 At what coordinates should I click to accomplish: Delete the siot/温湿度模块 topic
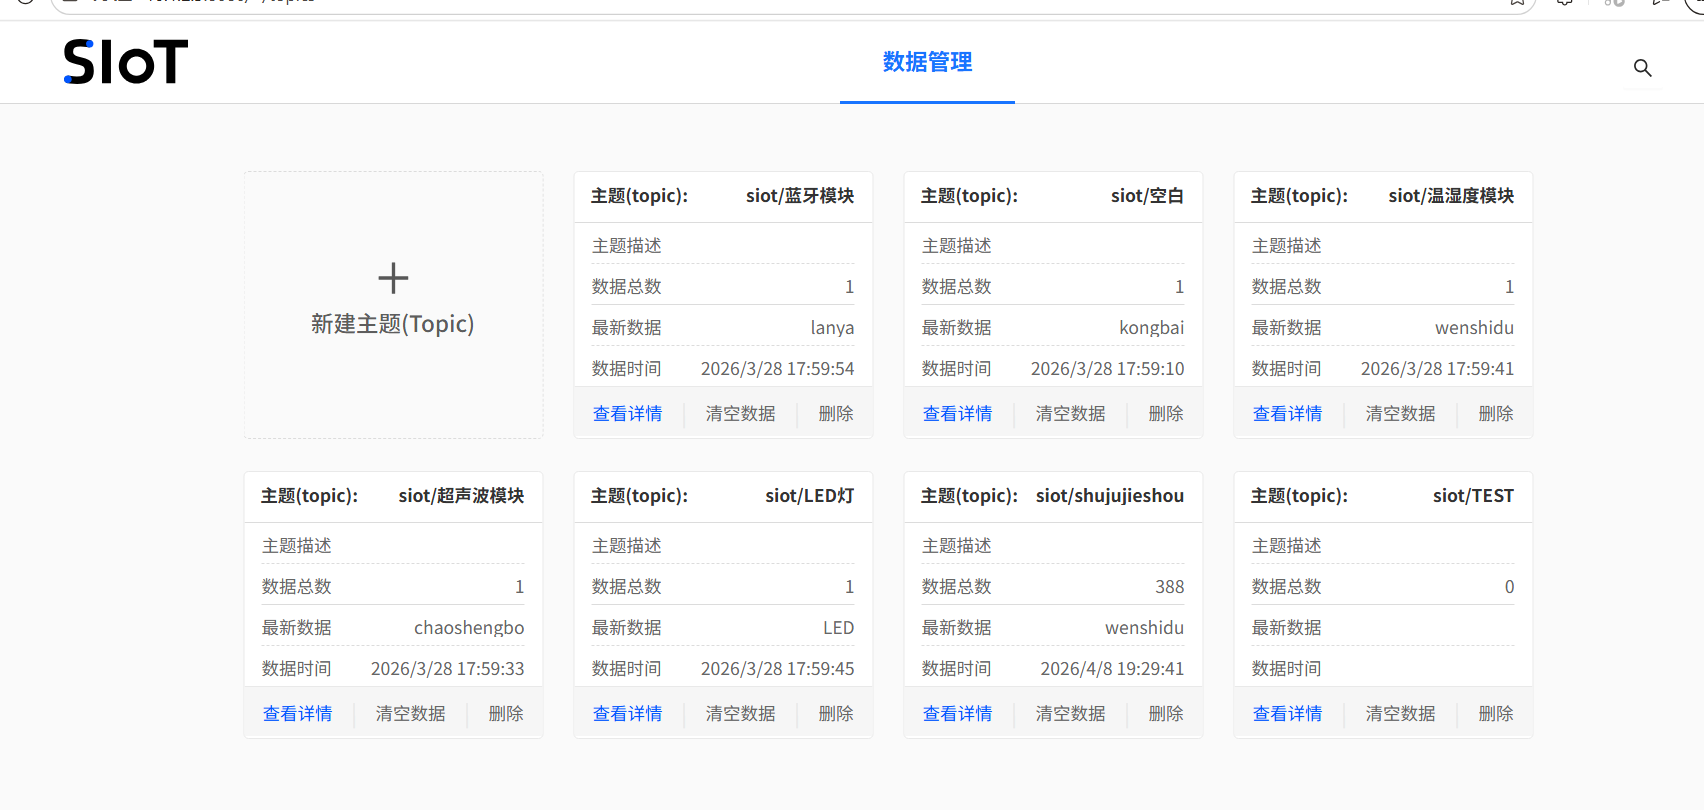tap(1495, 414)
